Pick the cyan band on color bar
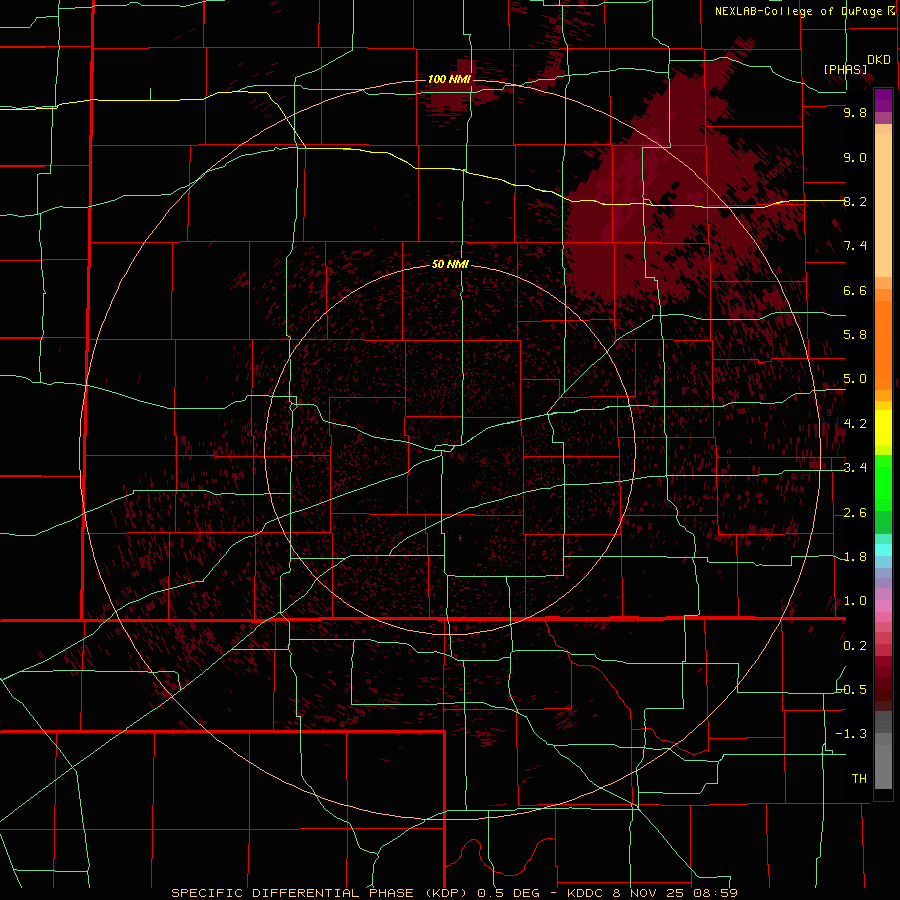 pos(883,549)
